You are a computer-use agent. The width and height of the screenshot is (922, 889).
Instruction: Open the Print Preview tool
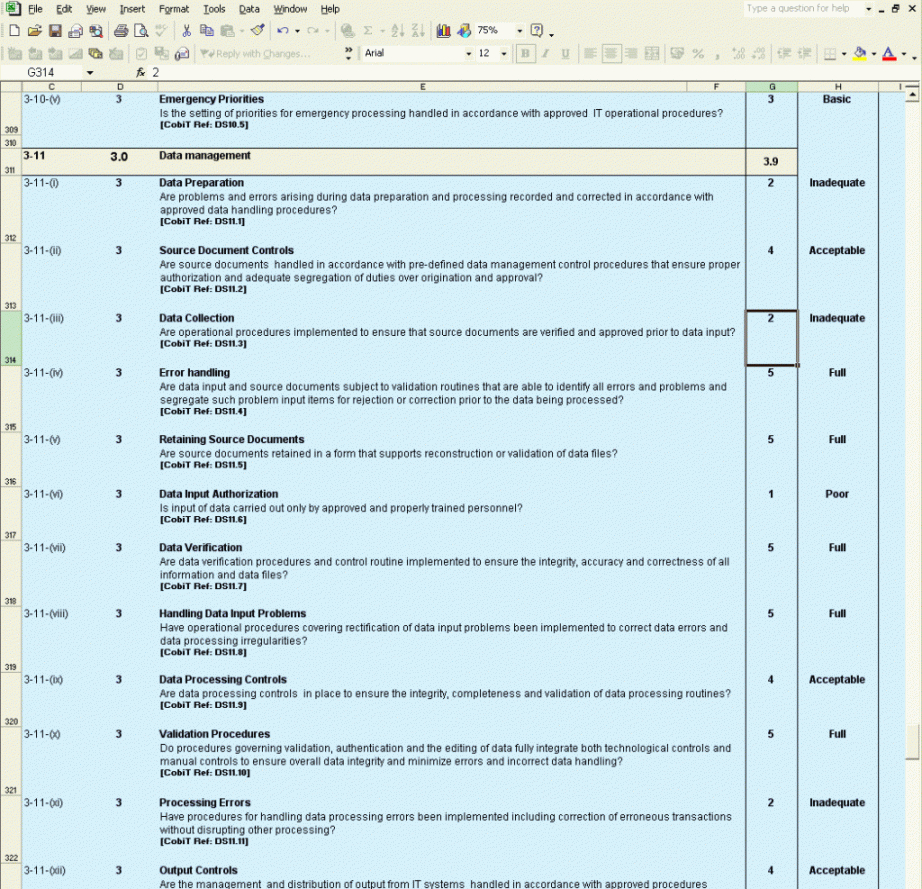pos(141,31)
